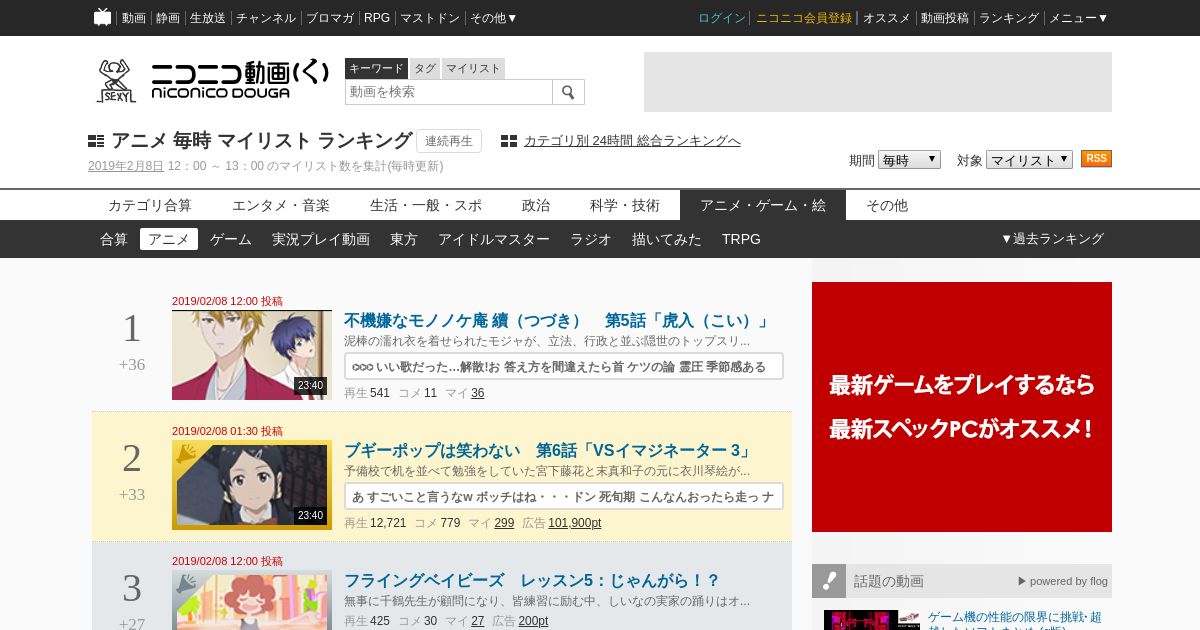Click thumbnail of rank 3 フライングベイビーズ video
The height and width of the screenshot is (630, 1200).
pyautogui.click(x=252, y=600)
